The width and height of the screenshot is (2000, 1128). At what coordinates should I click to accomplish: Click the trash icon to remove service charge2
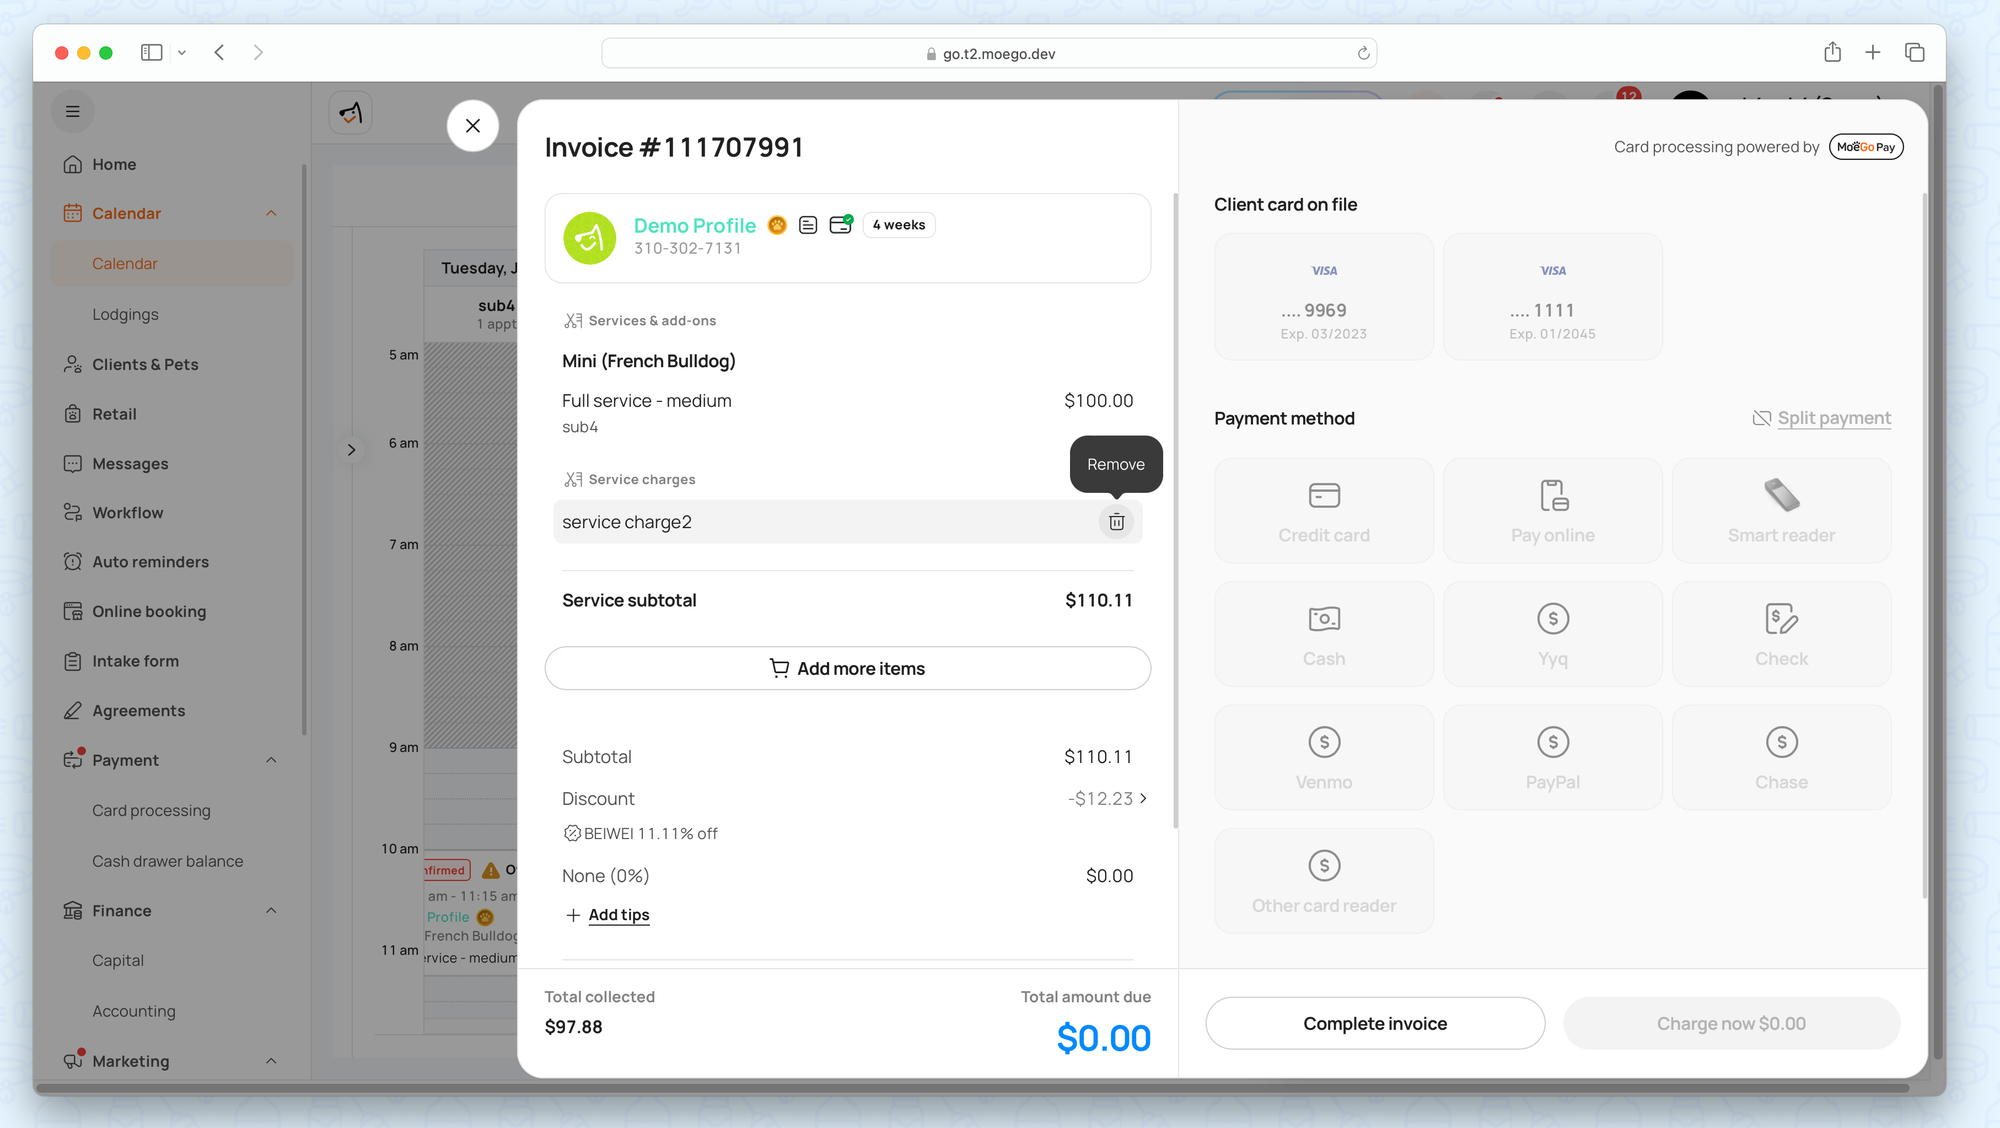pos(1116,522)
